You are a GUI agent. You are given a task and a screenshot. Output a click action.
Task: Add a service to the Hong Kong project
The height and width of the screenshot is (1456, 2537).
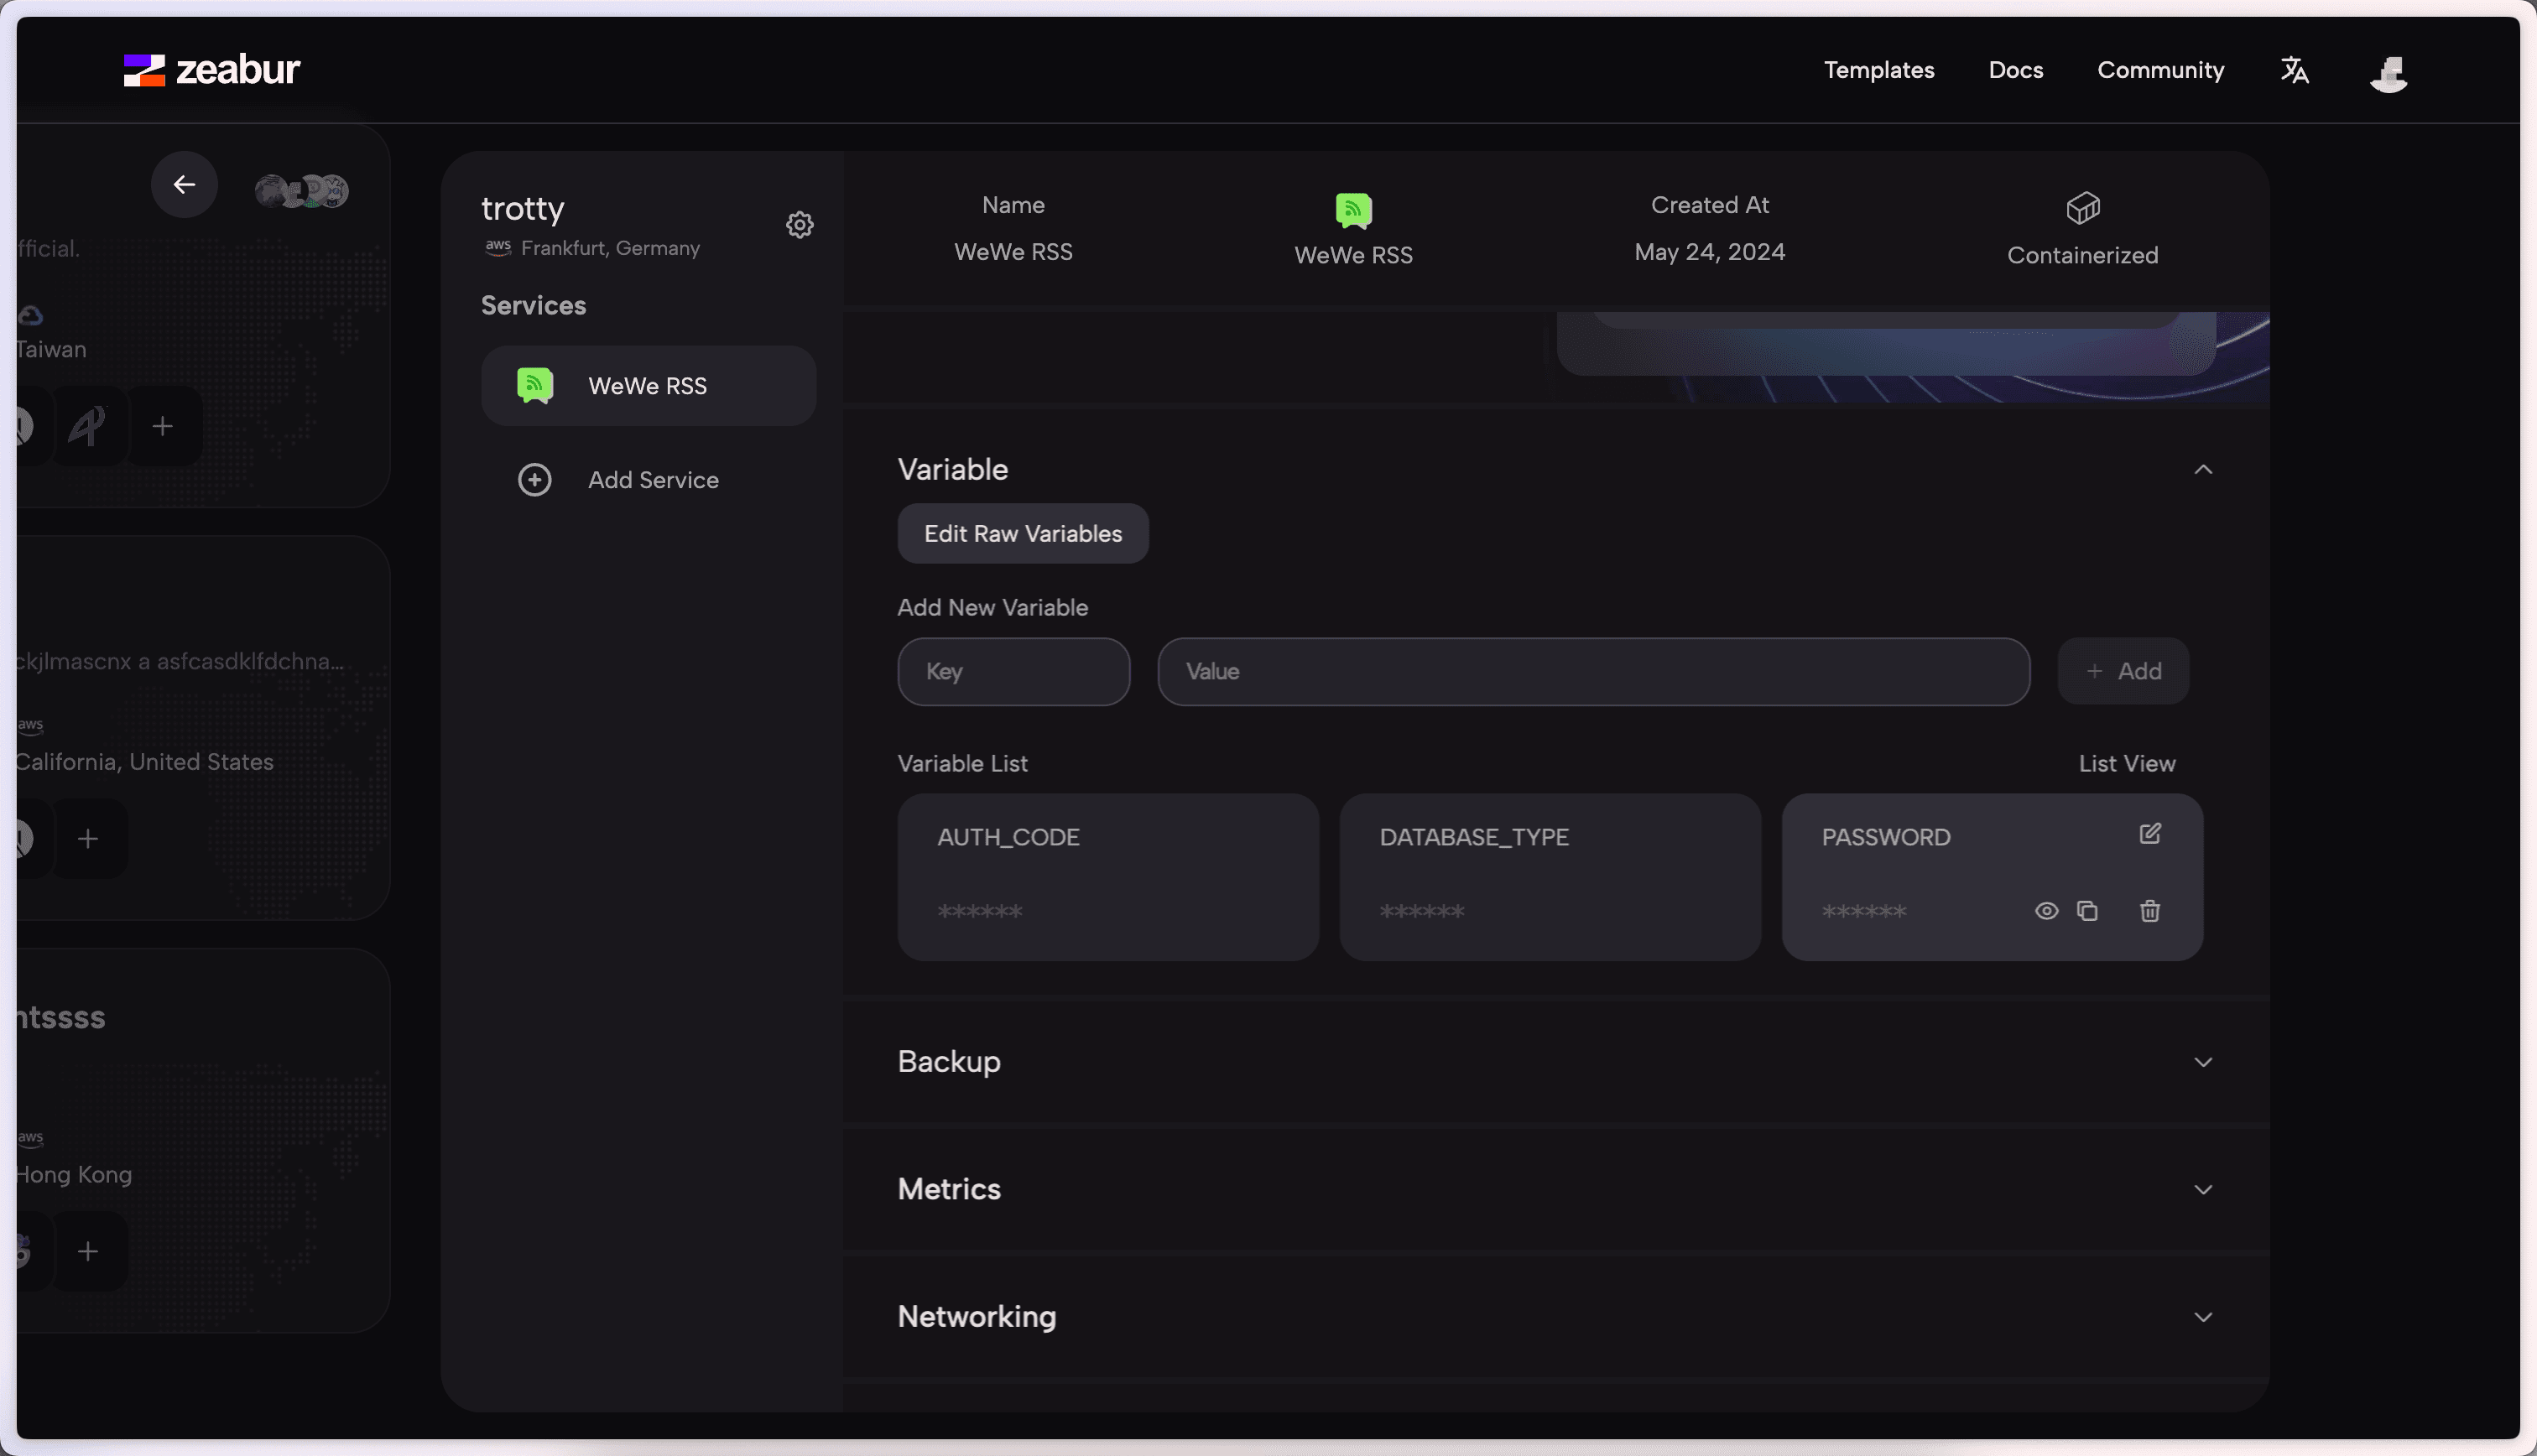click(88, 1252)
